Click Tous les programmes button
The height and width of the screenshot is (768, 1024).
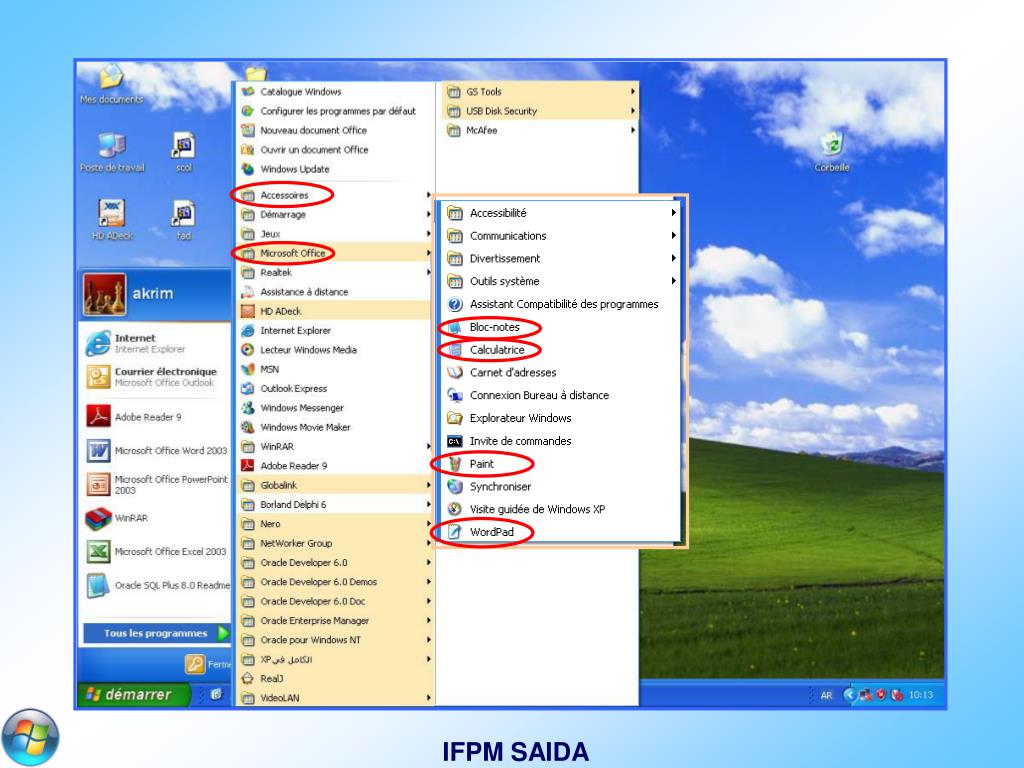157,633
